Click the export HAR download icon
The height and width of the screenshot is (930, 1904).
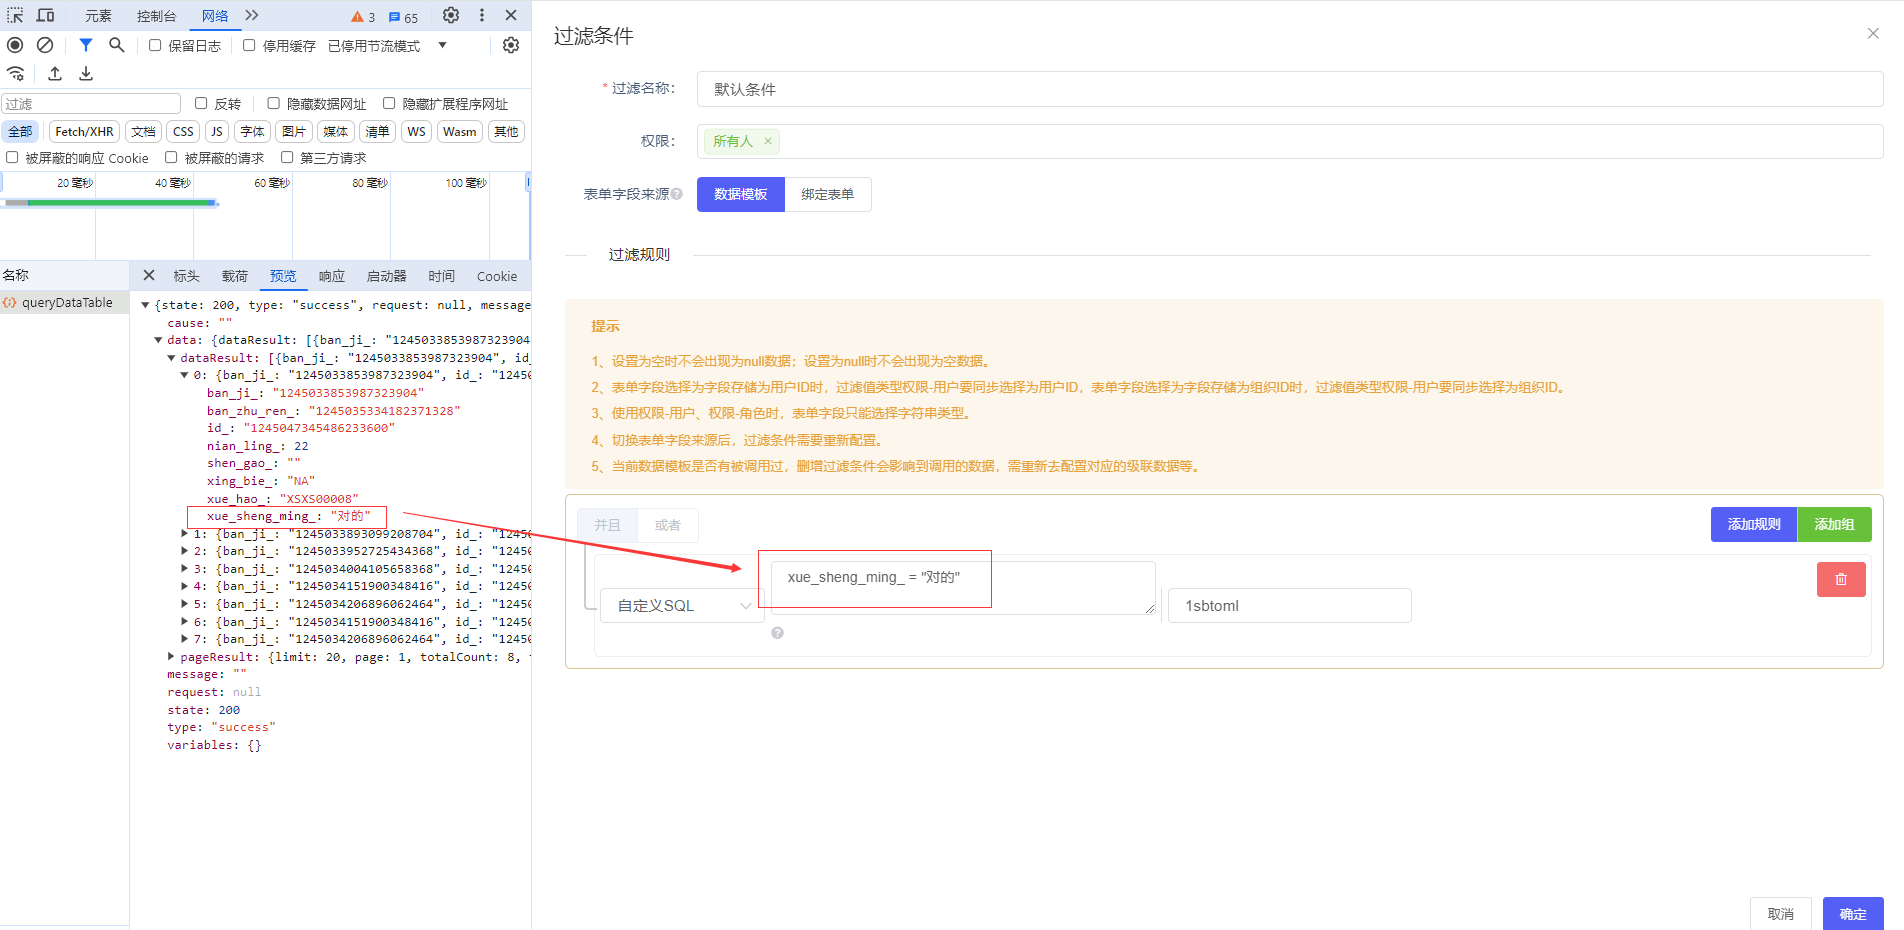tap(86, 73)
